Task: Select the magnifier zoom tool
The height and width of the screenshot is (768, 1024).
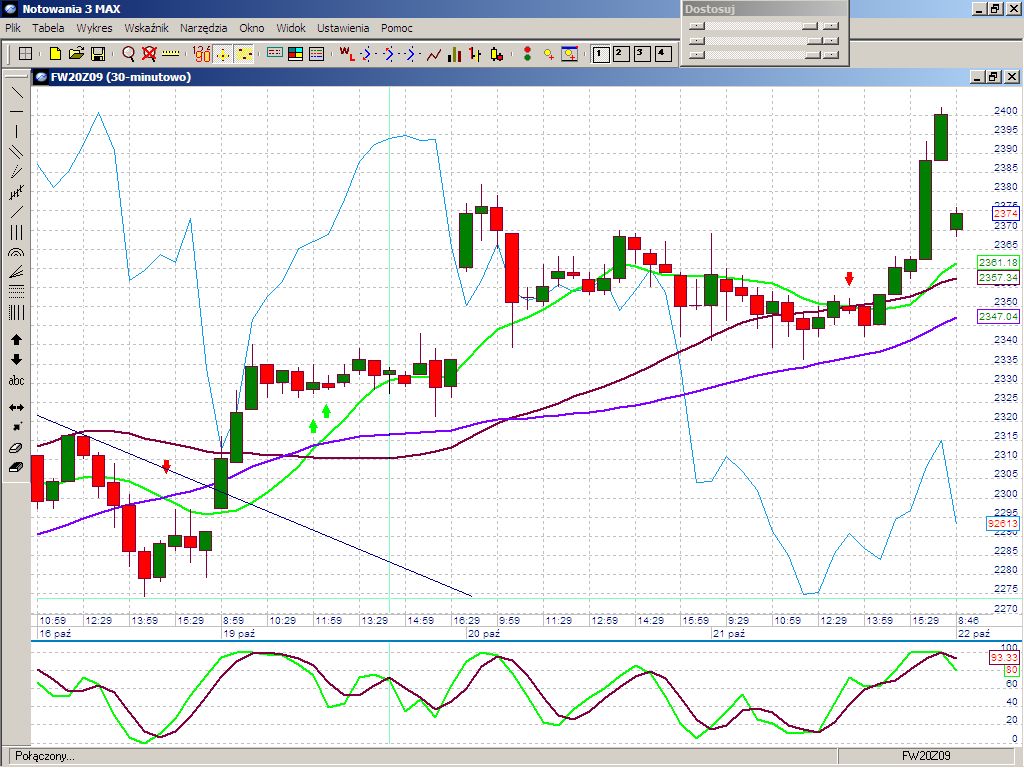Action: (128, 54)
